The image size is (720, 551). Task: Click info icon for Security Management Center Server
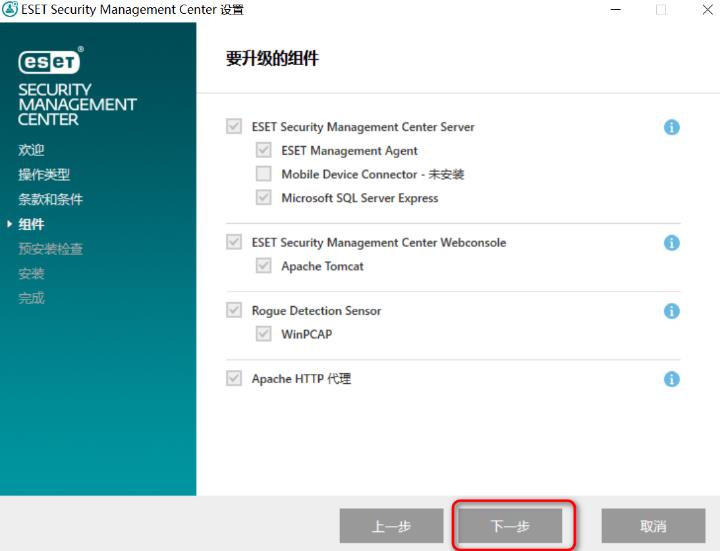tap(671, 127)
